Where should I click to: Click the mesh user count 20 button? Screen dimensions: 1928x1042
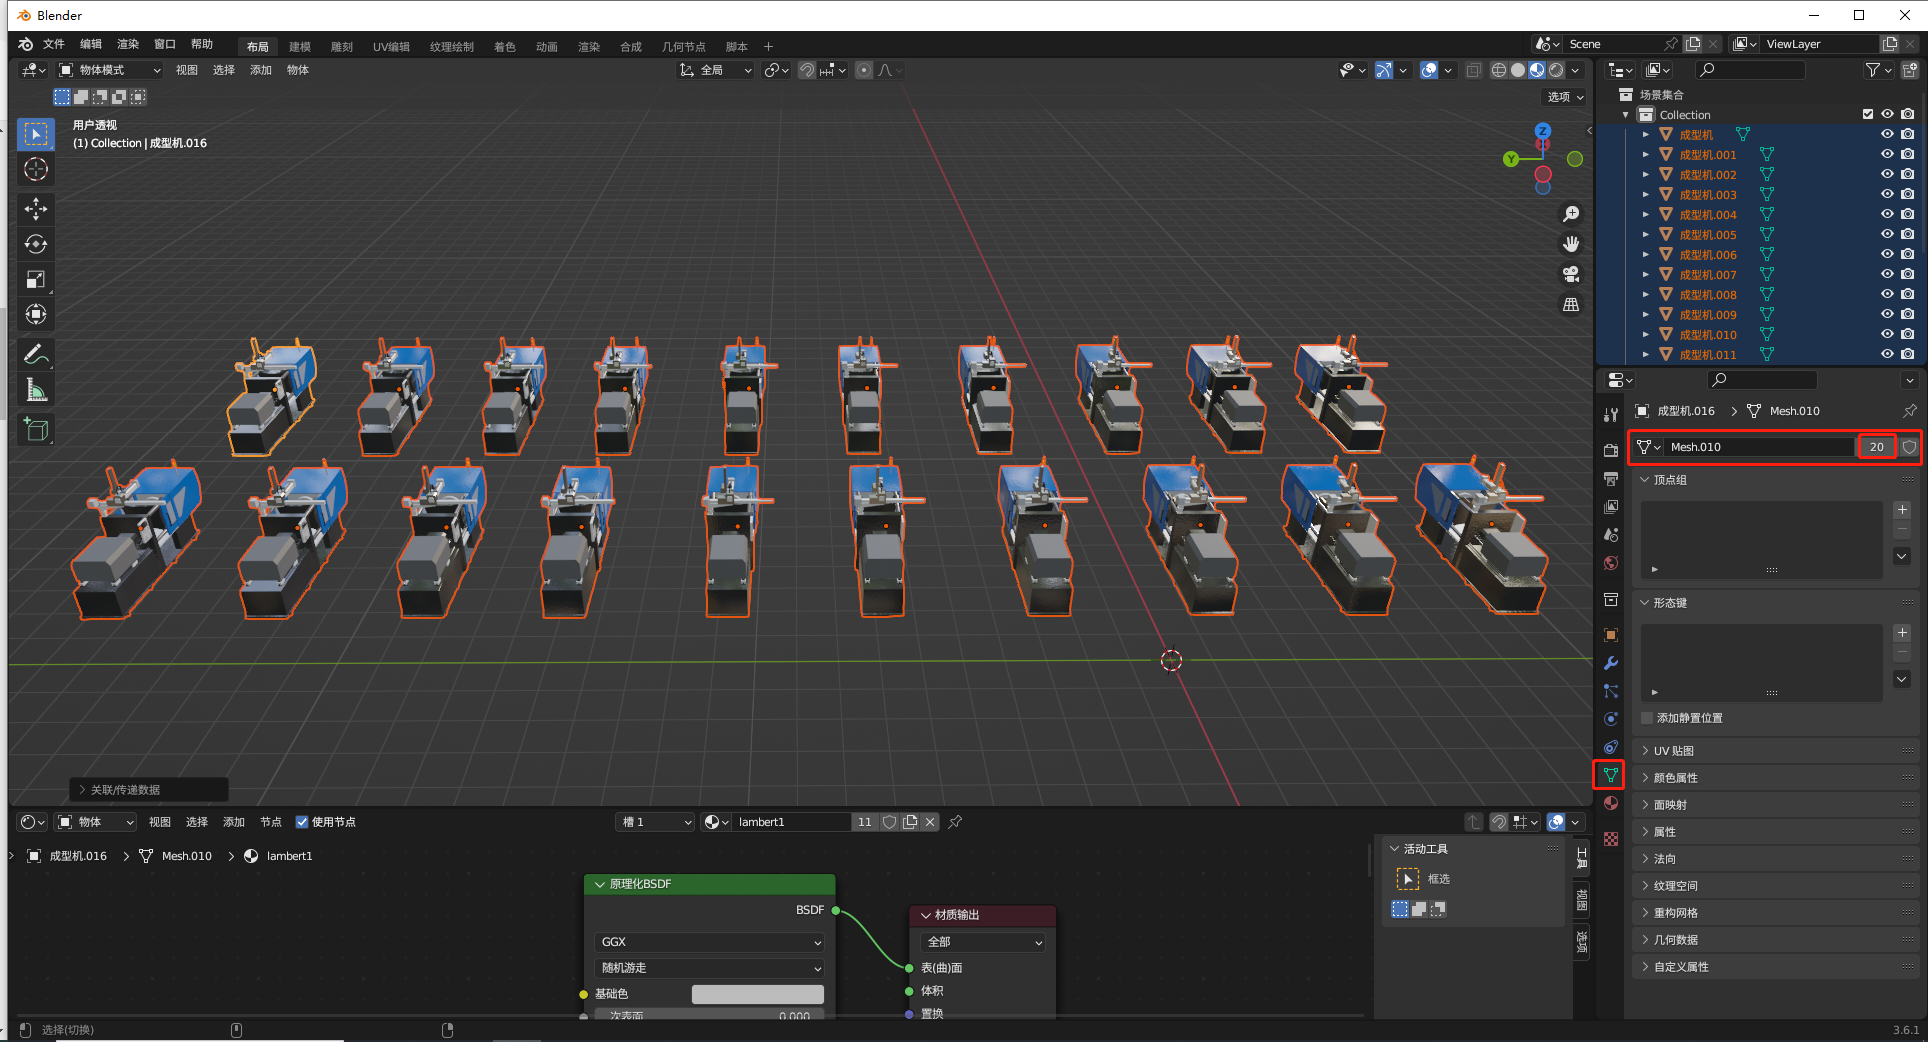(x=1876, y=447)
